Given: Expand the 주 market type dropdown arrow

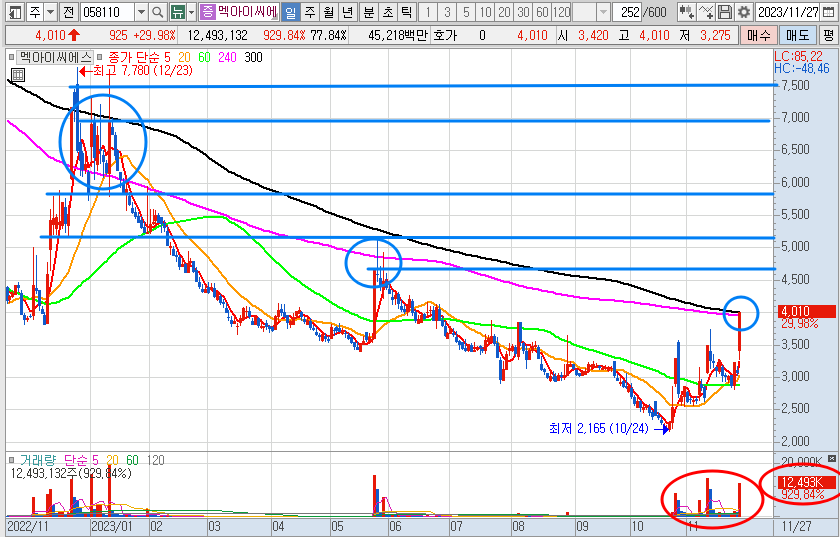Looking at the screenshot, I should (x=50, y=11).
